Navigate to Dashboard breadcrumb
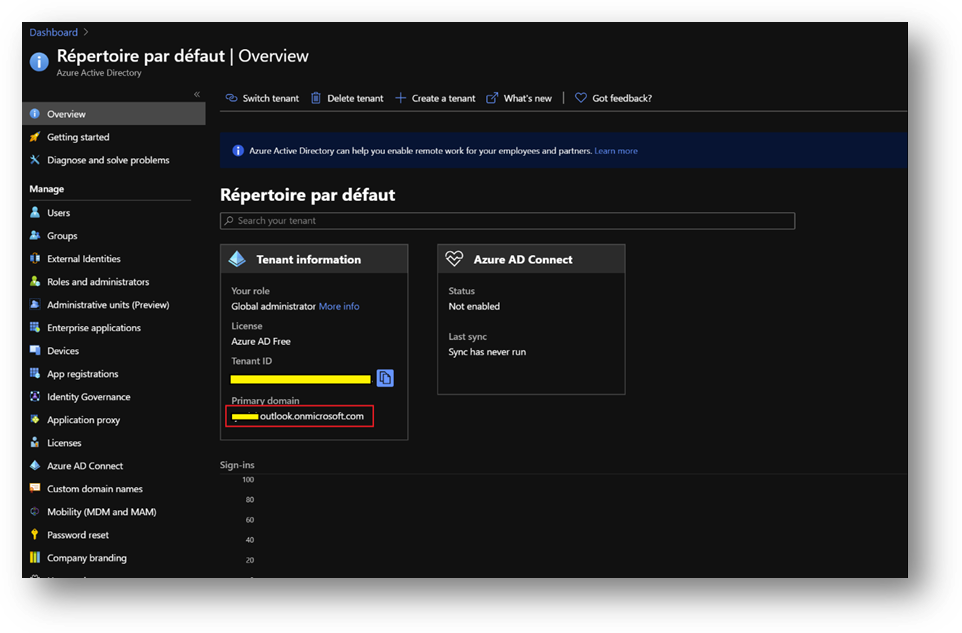The width and height of the screenshot is (962, 633). click(53, 32)
